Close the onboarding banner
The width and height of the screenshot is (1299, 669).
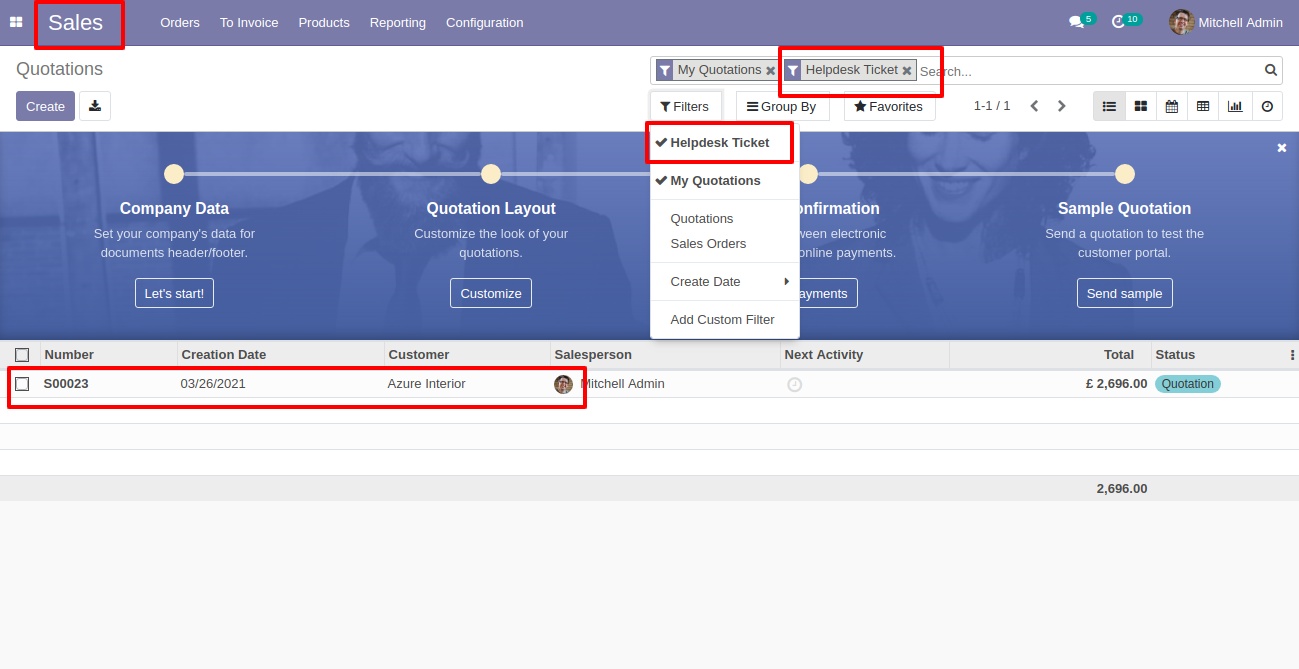coord(1282,148)
